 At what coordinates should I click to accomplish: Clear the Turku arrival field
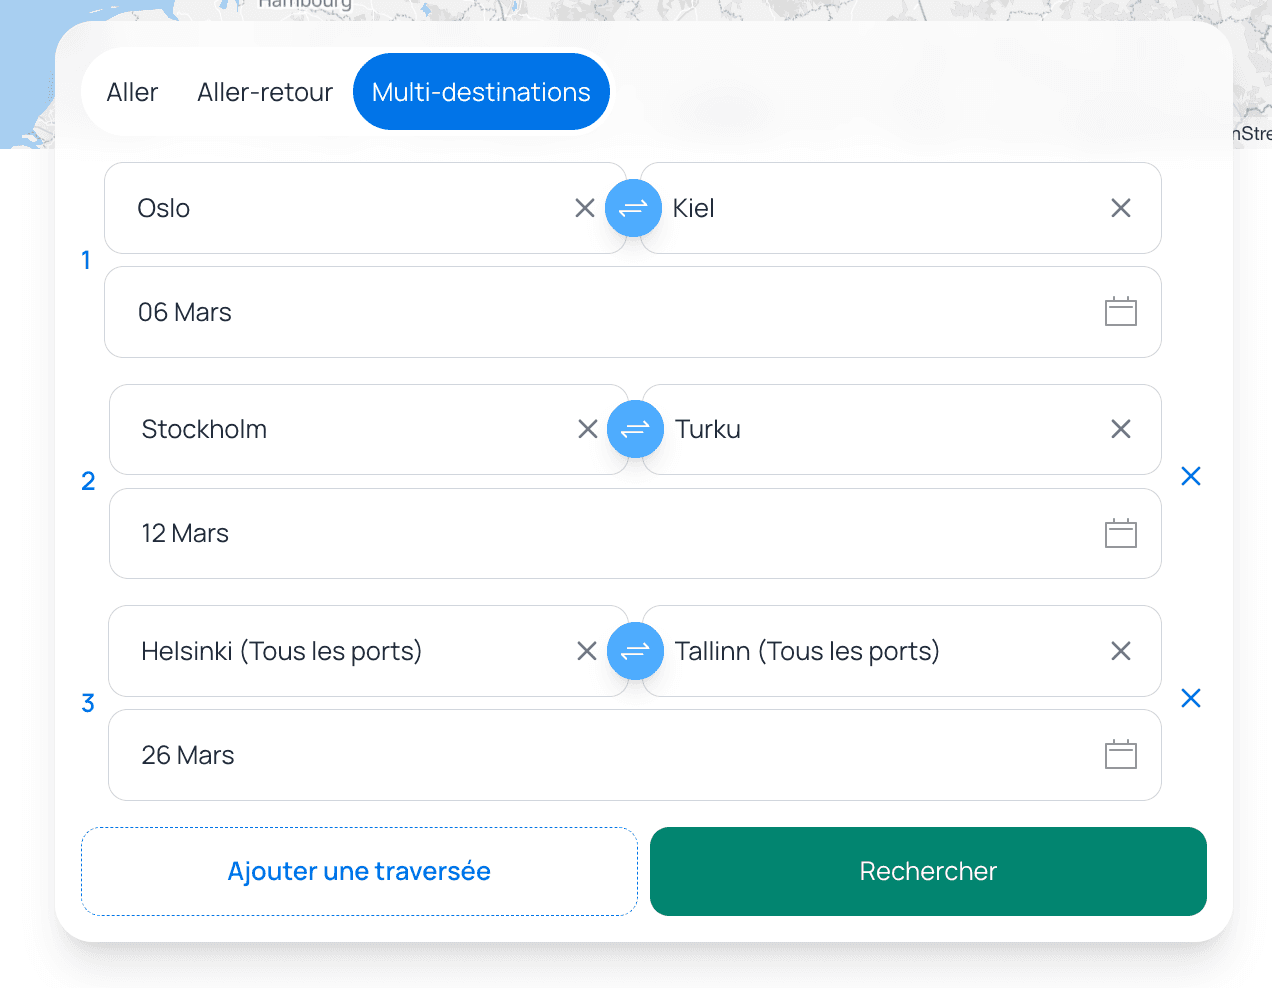click(1121, 429)
